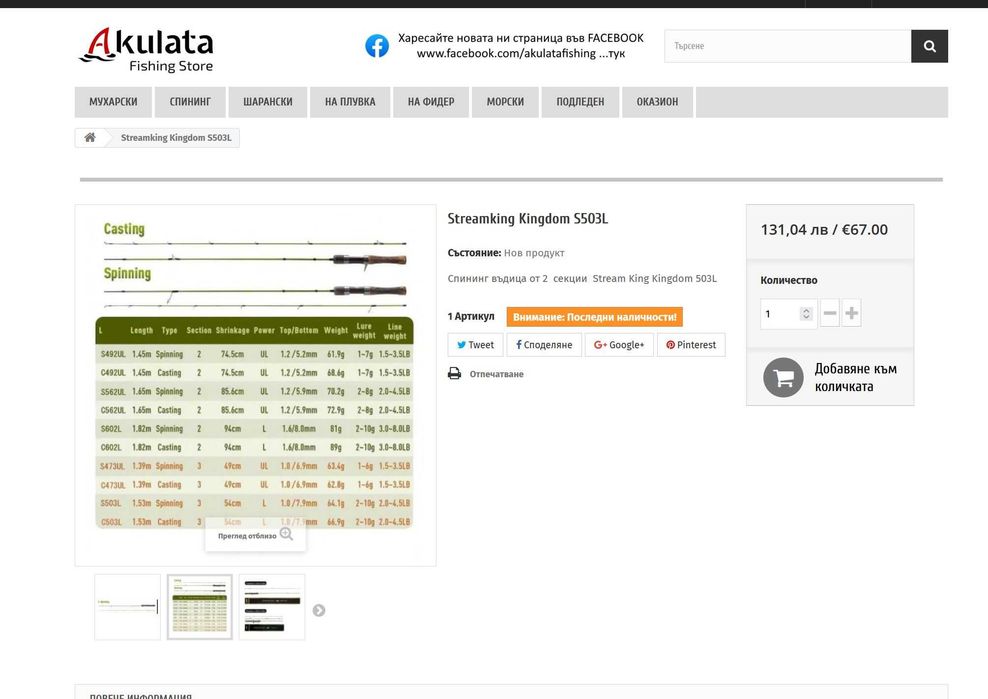Select the third product thumbnail
The image size is (988, 699).
[x=272, y=607]
